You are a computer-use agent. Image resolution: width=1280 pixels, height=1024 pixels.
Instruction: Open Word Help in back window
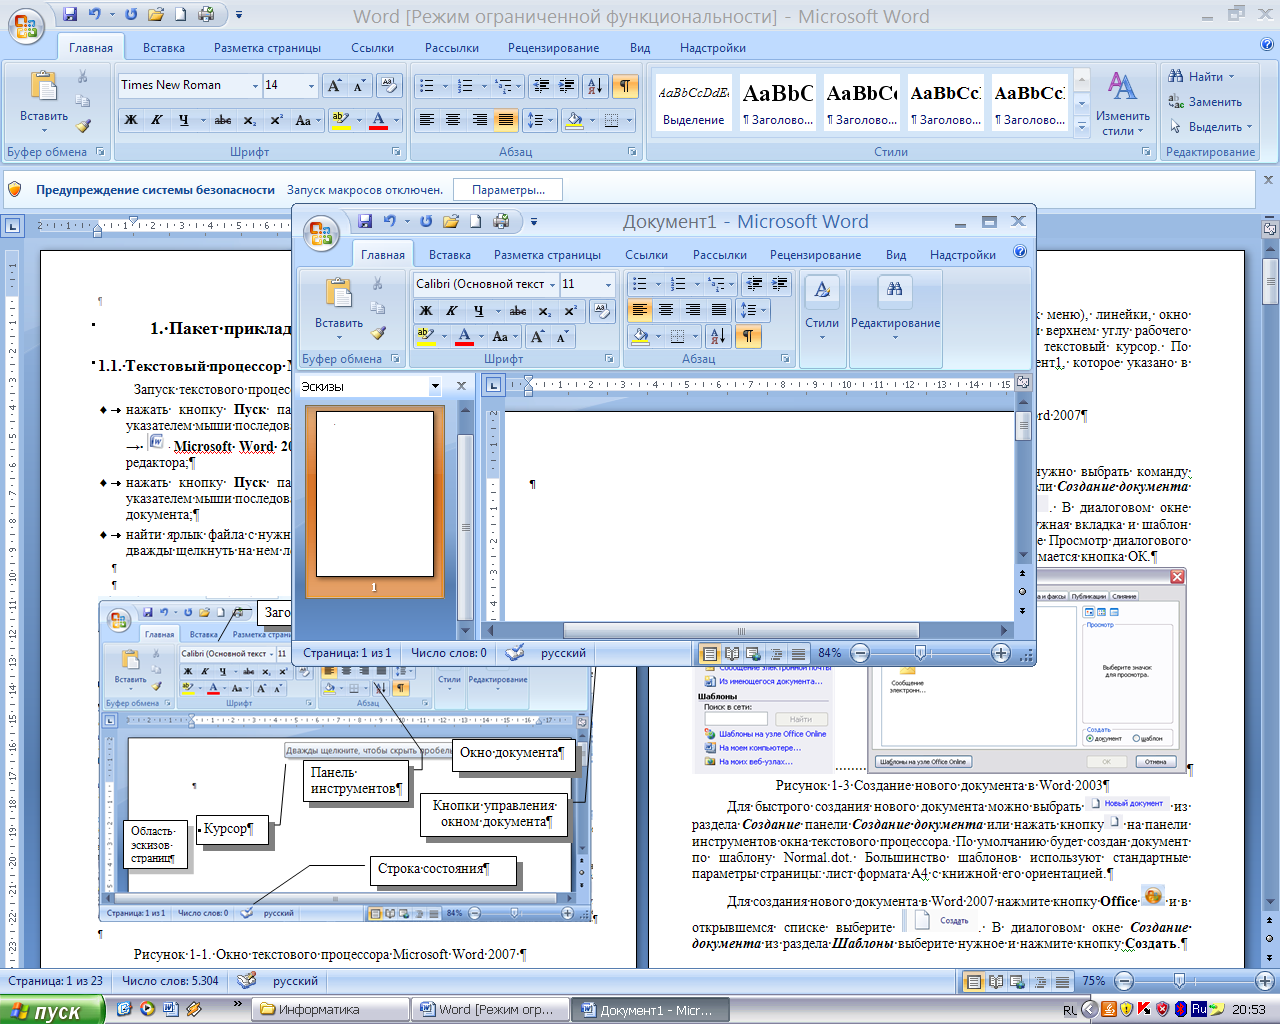(1267, 45)
